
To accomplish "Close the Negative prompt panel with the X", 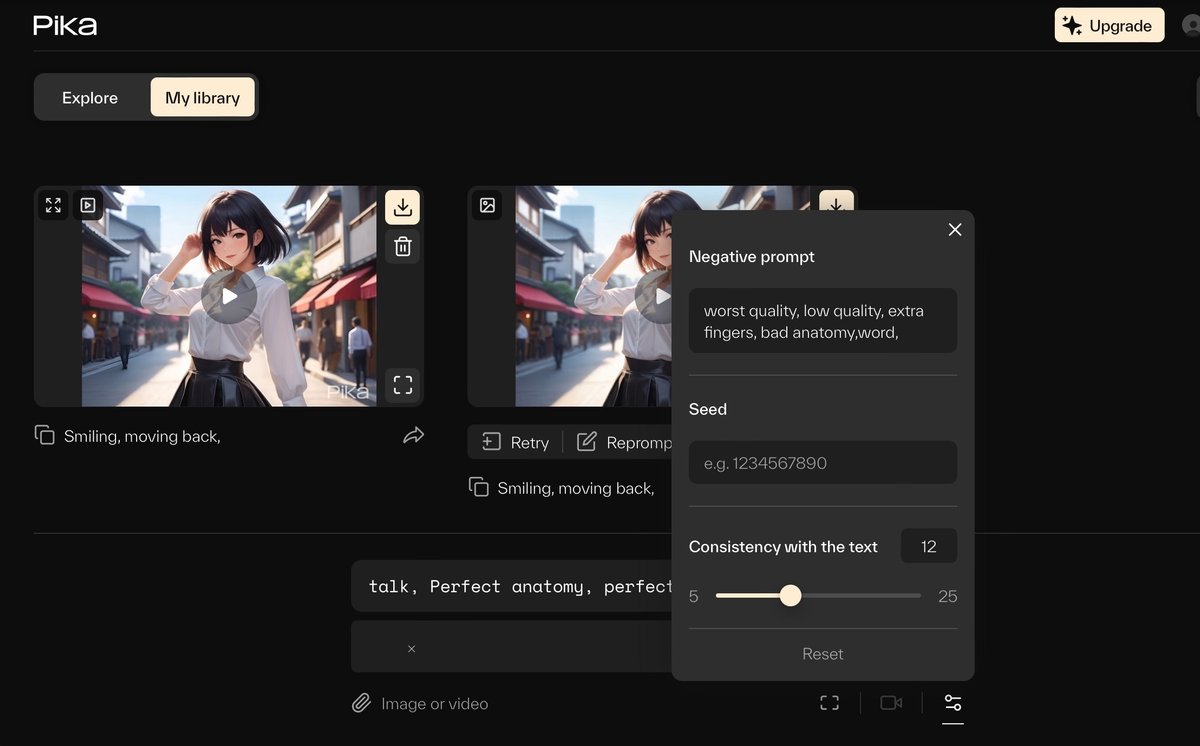I will point(954,229).
